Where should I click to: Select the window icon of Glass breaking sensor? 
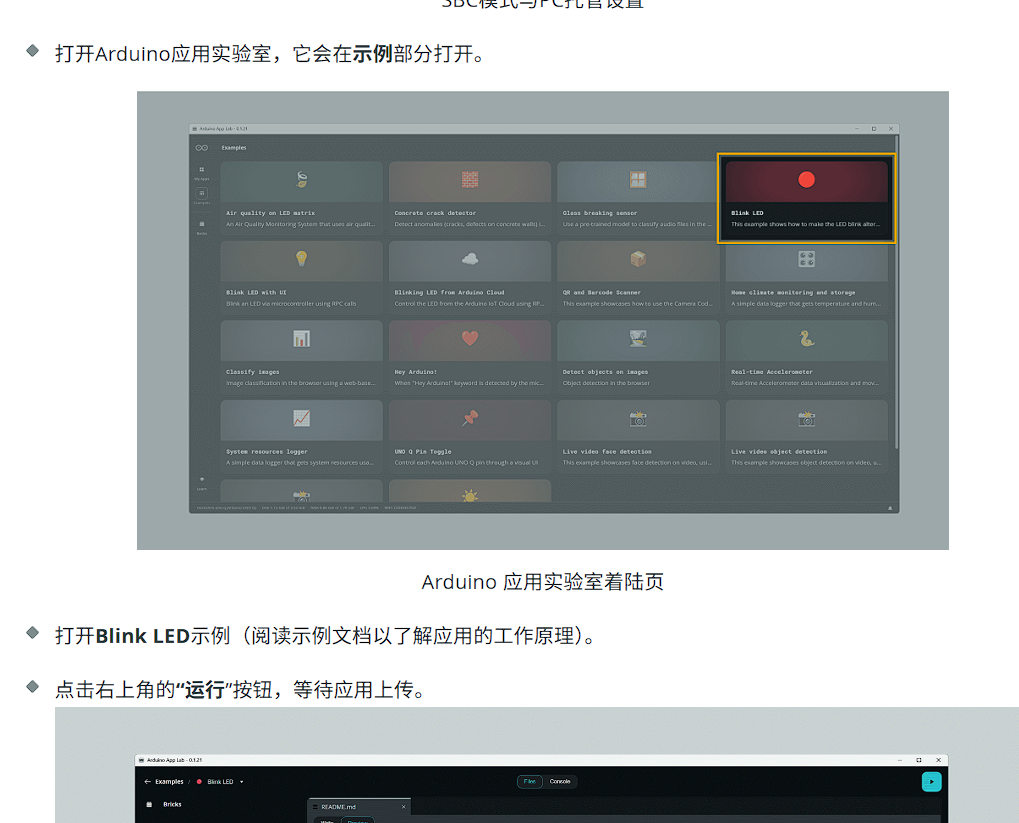(x=638, y=179)
